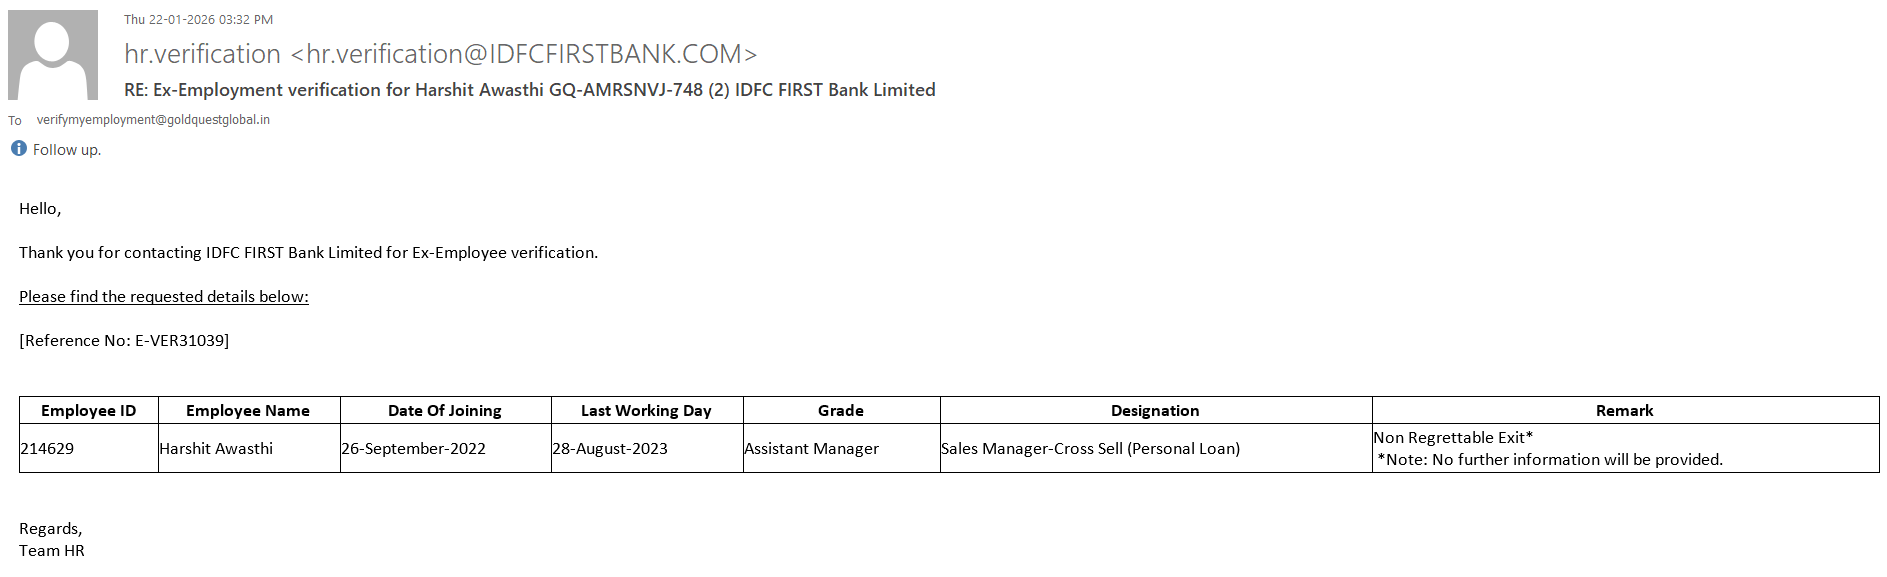Click the hr.verification sender email address

(x=440, y=54)
